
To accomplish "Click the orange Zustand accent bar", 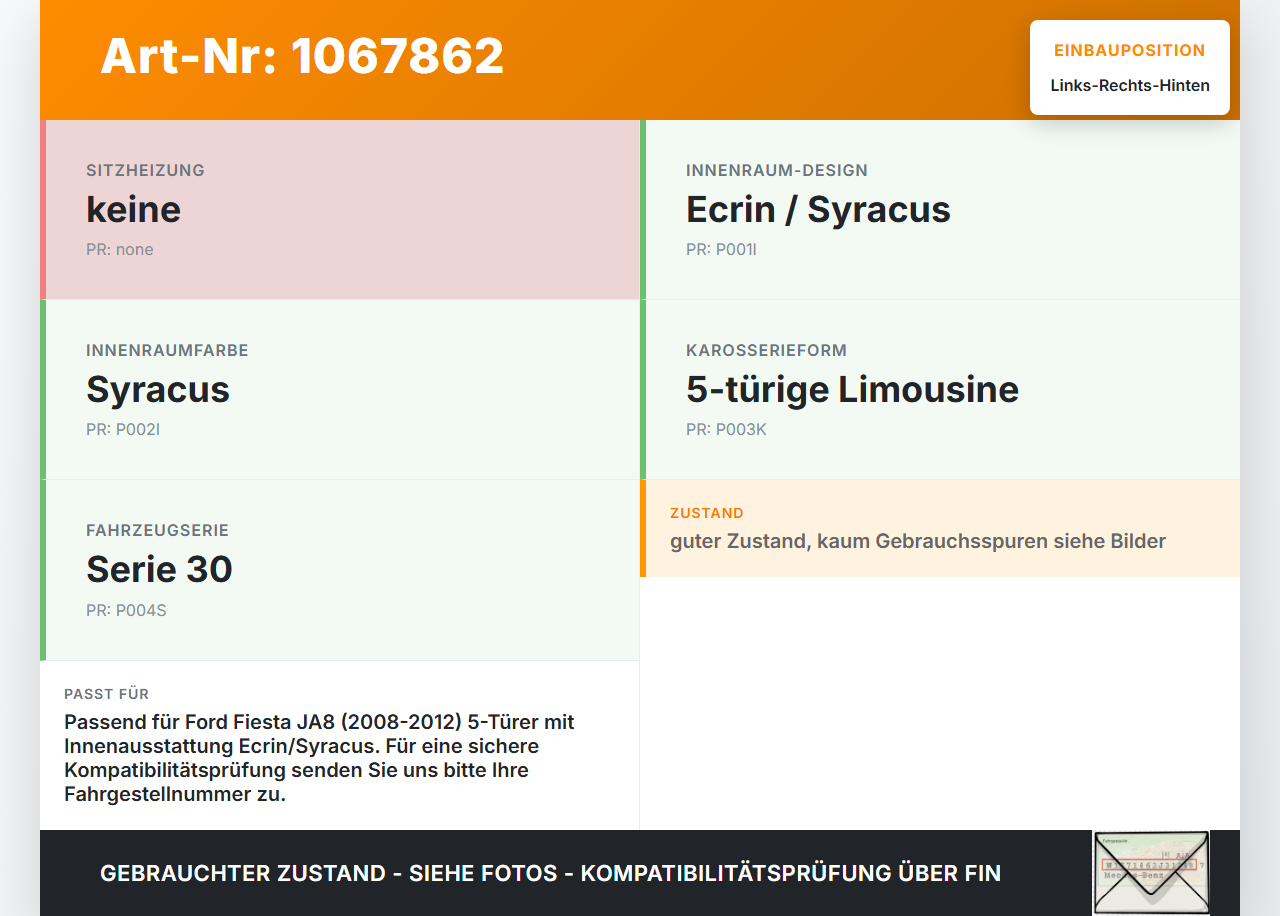I will click(643, 528).
